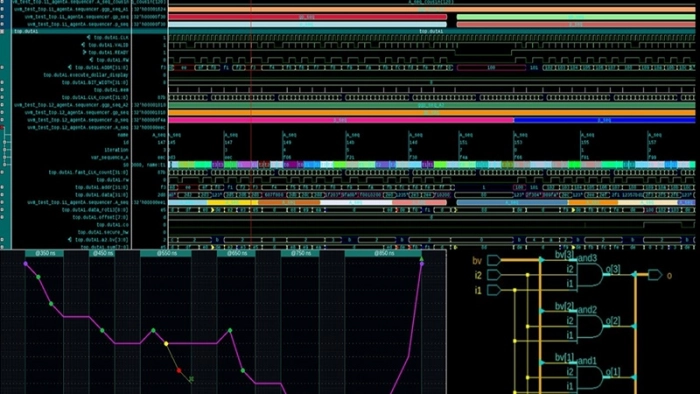This screenshot has width=700, height=394.
Task: Click the direction arrow icon beside top.dutA1.CLK
Action: pos(88,37)
